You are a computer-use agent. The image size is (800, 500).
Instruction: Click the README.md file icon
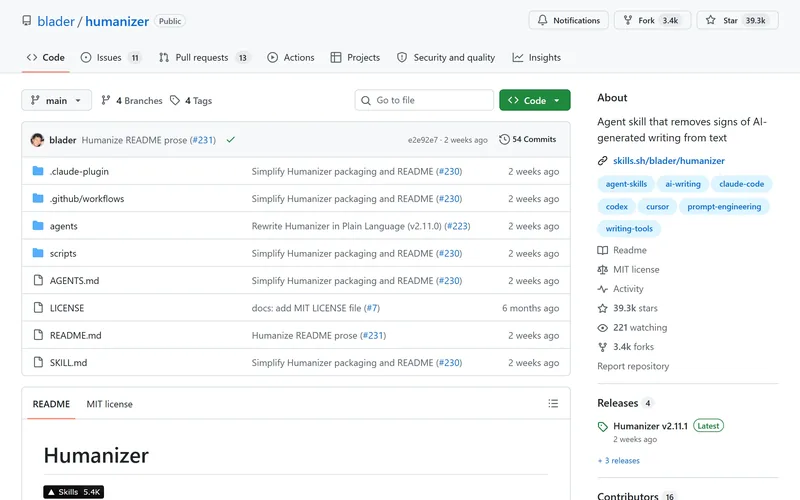click(x=38, y=335)
